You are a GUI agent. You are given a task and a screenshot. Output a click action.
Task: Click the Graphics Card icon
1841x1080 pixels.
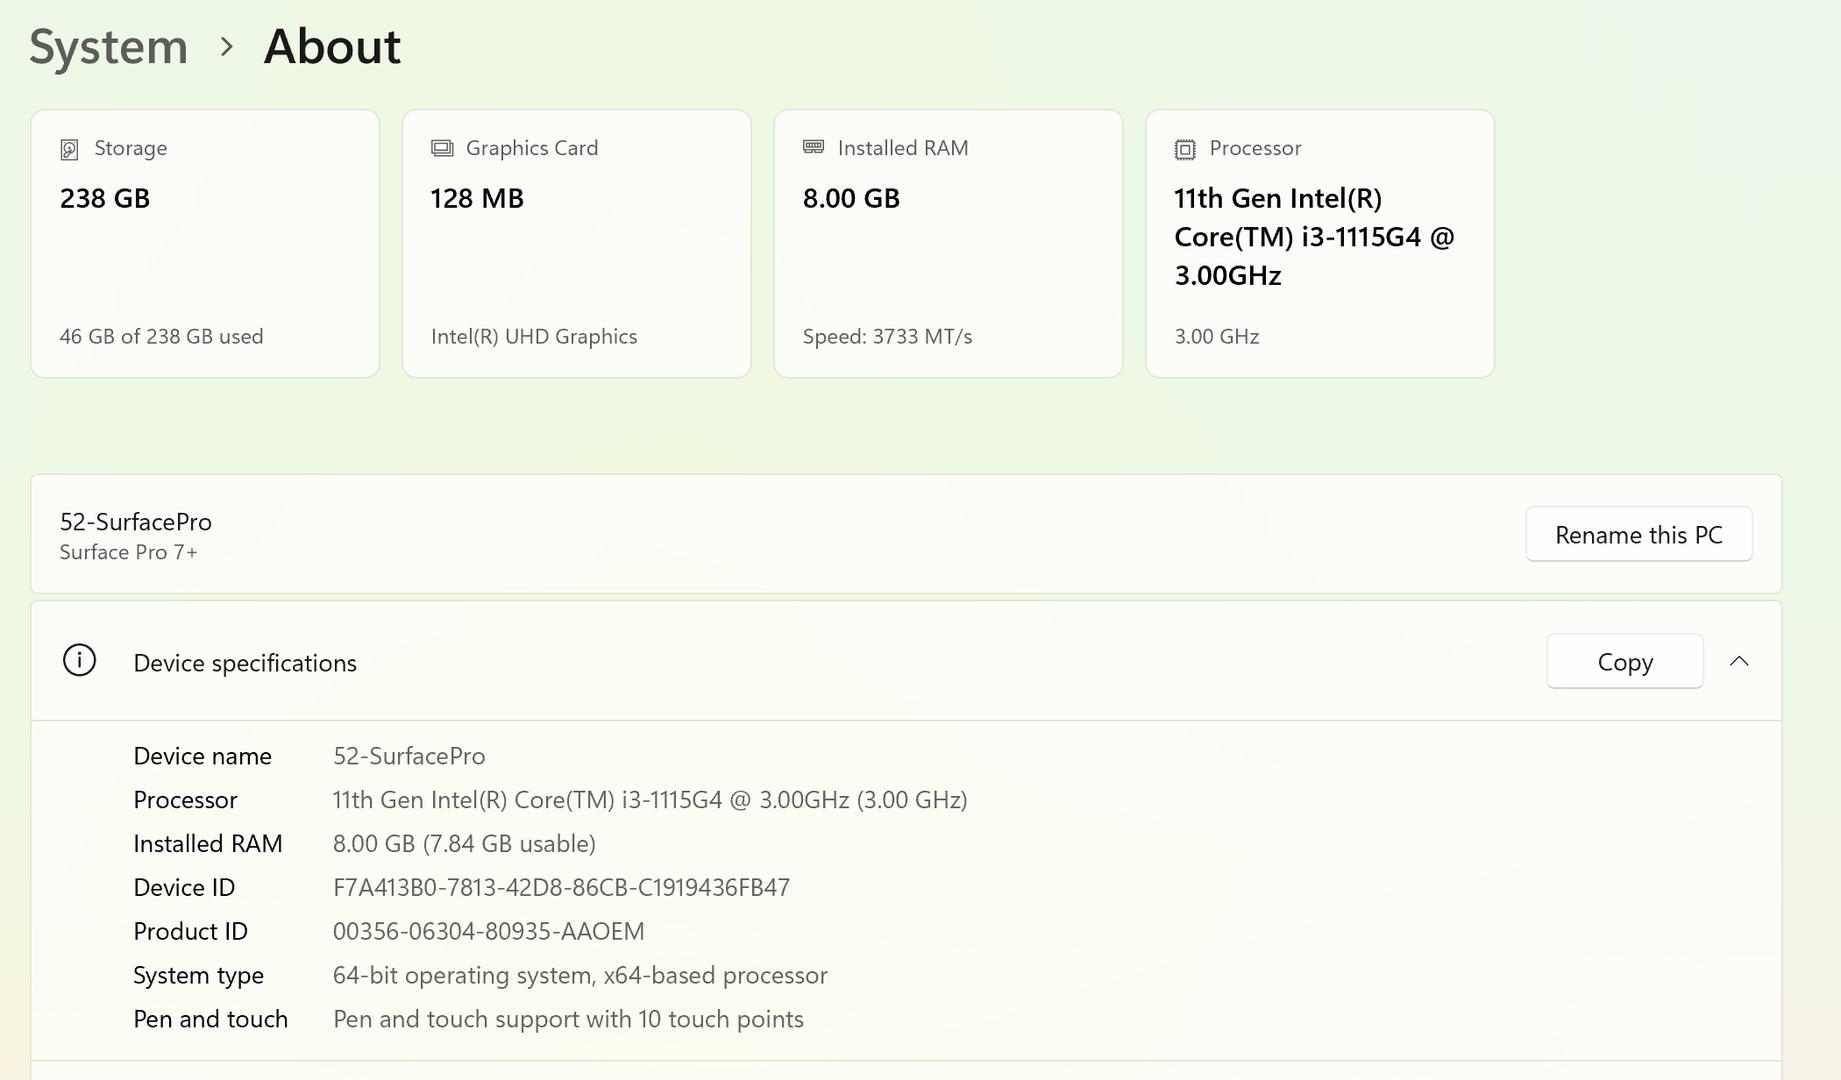tap(442, 148)
